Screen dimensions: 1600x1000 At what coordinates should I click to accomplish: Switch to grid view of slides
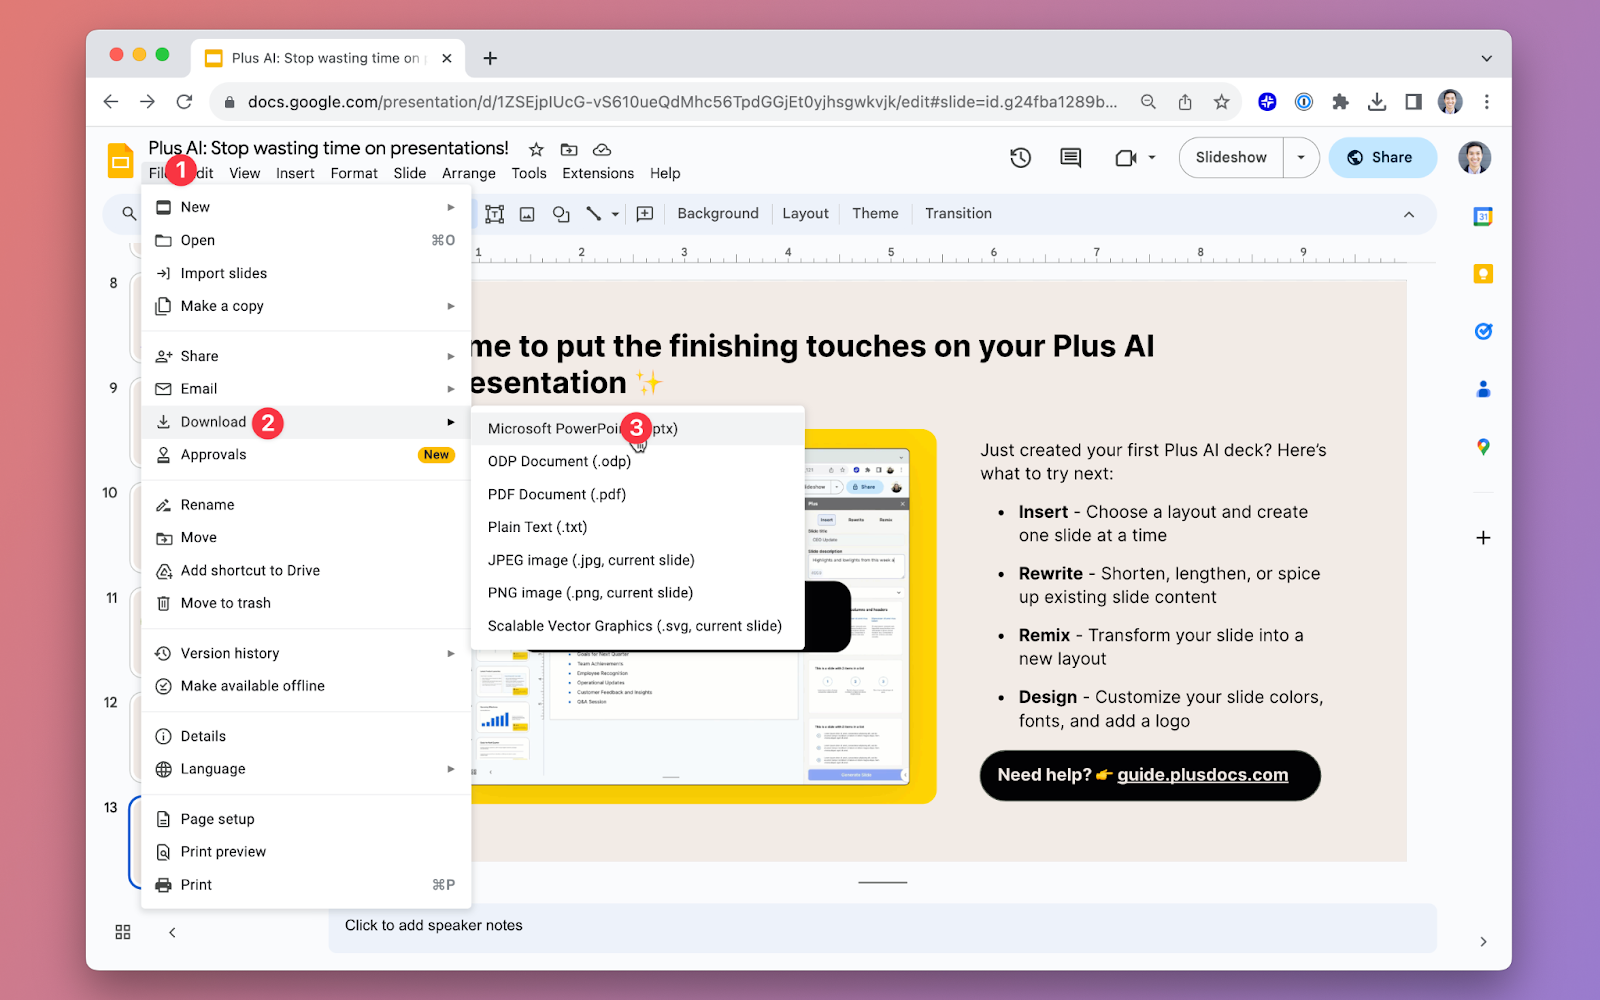point(123,932)
